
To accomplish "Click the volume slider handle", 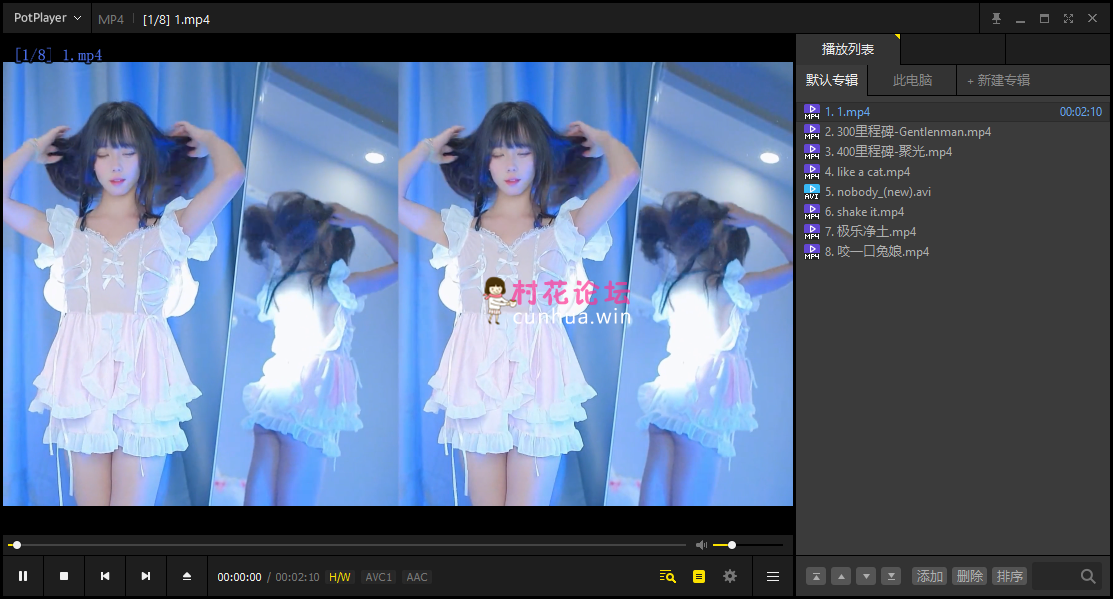I will [732, 545].
